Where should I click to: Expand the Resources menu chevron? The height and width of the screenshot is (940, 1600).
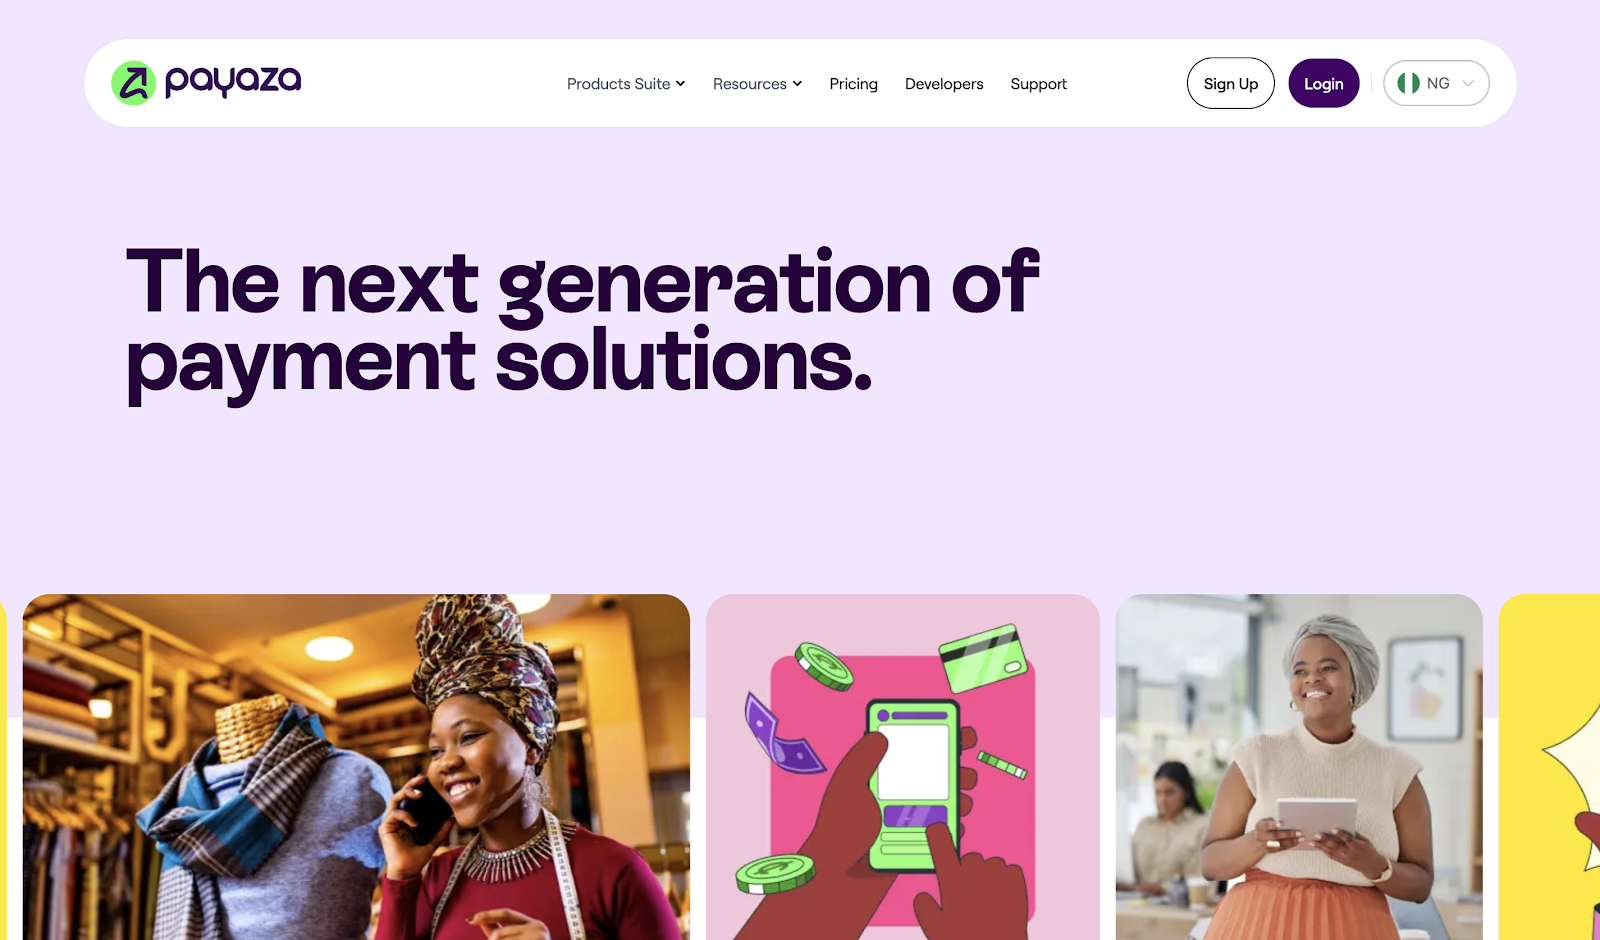797,84
